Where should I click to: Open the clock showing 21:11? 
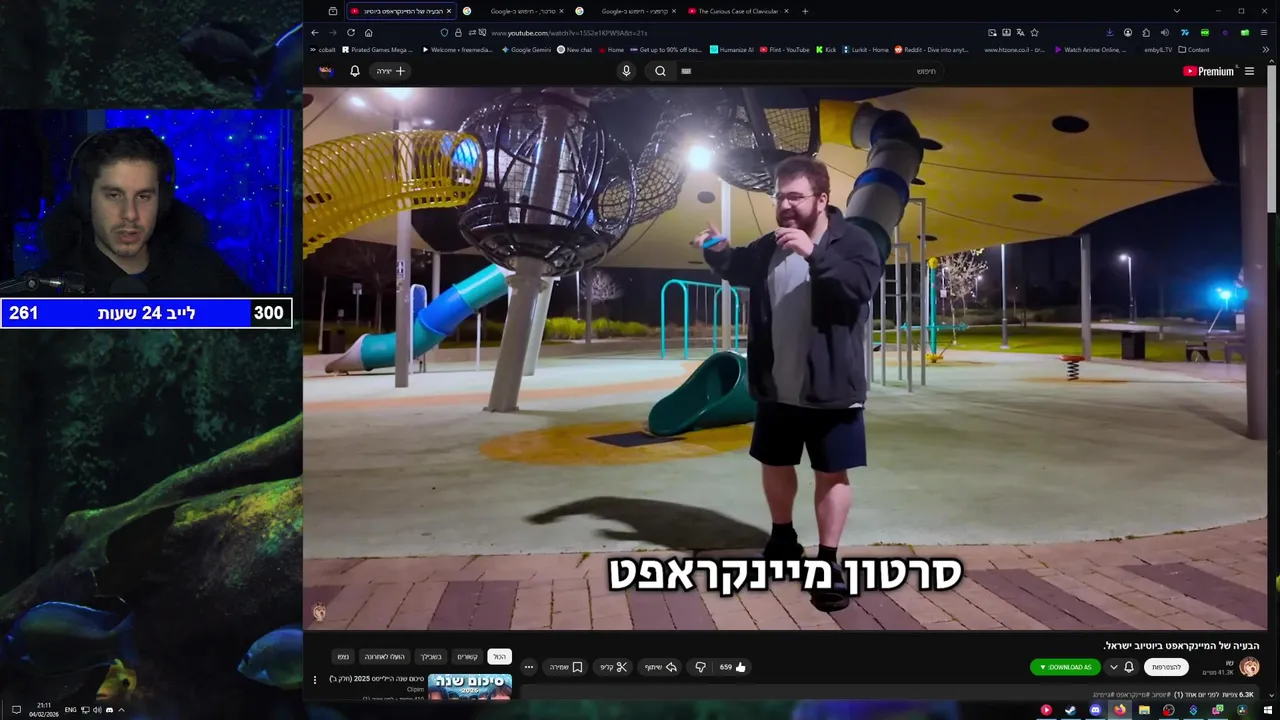pyautogui.click(x=44, y=709)
